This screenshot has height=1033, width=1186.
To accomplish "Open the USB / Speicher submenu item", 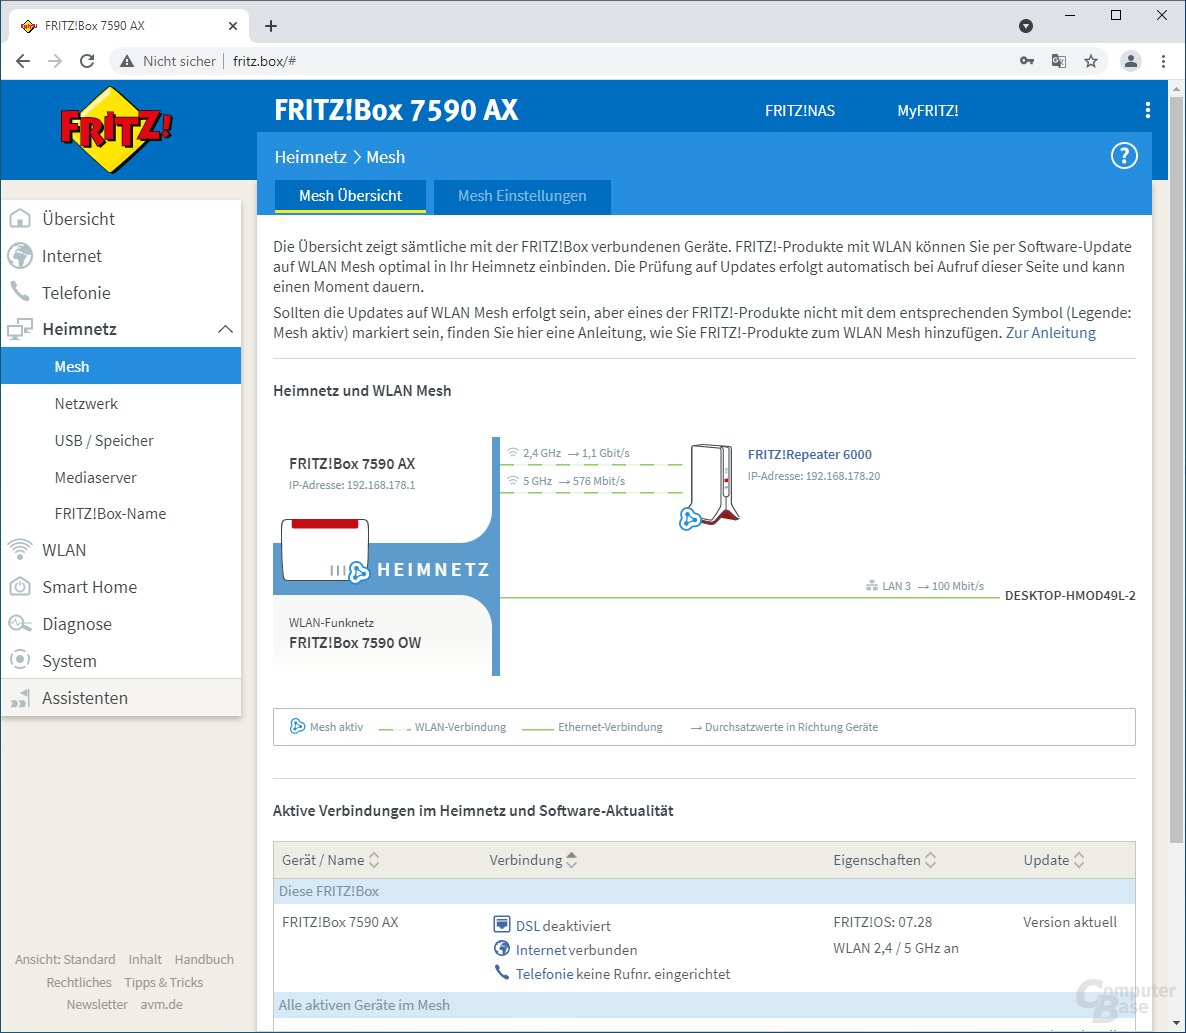I will click(x=104, y=440).
